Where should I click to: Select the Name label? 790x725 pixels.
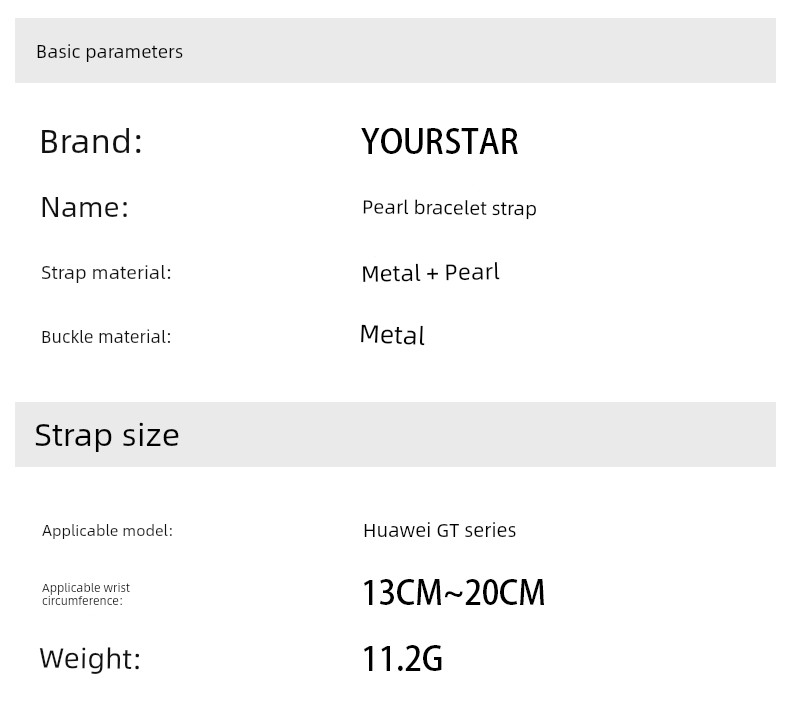[x=85, y=208]
